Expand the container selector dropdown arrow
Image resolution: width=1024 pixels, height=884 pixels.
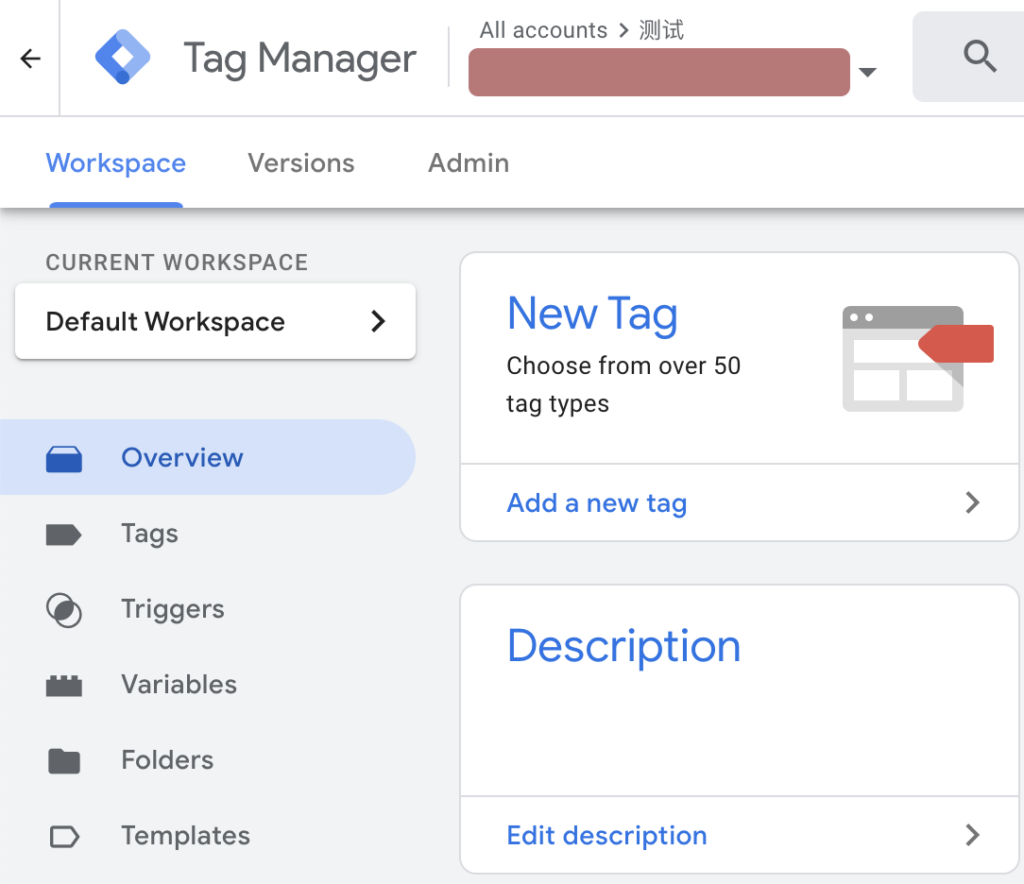[867, 72]
